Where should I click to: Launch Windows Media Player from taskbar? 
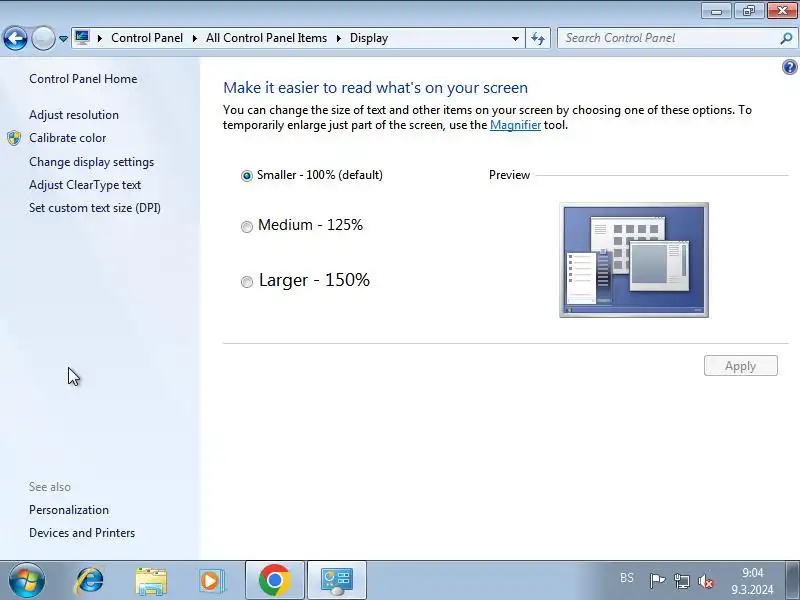point(212,581)
